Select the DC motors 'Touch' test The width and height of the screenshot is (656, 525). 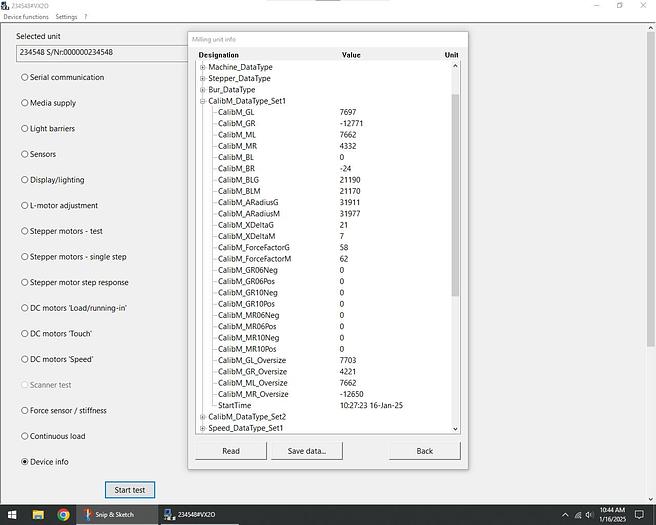(24, 334)
